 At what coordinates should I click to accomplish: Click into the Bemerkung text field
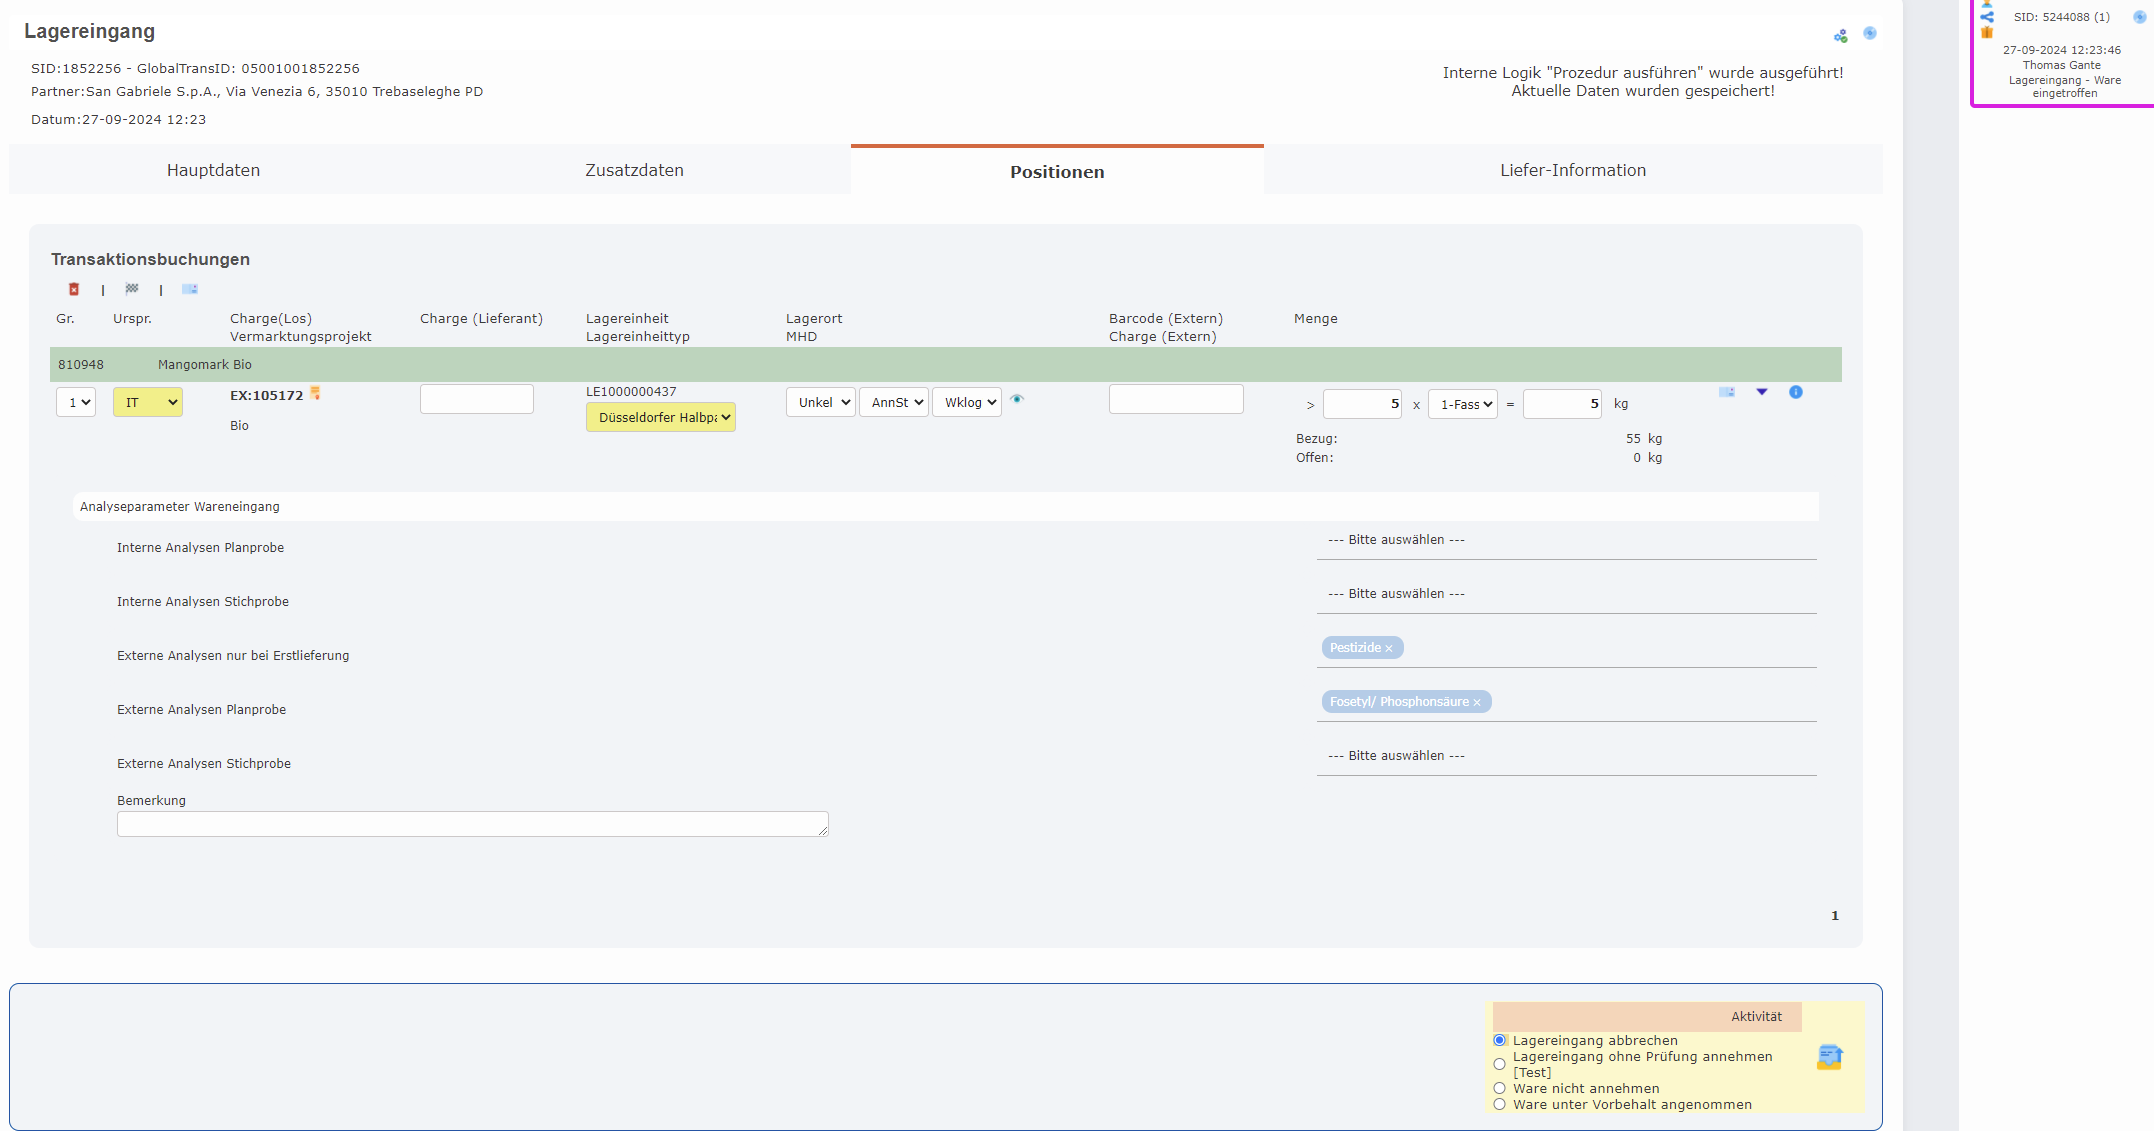(472, 824)
